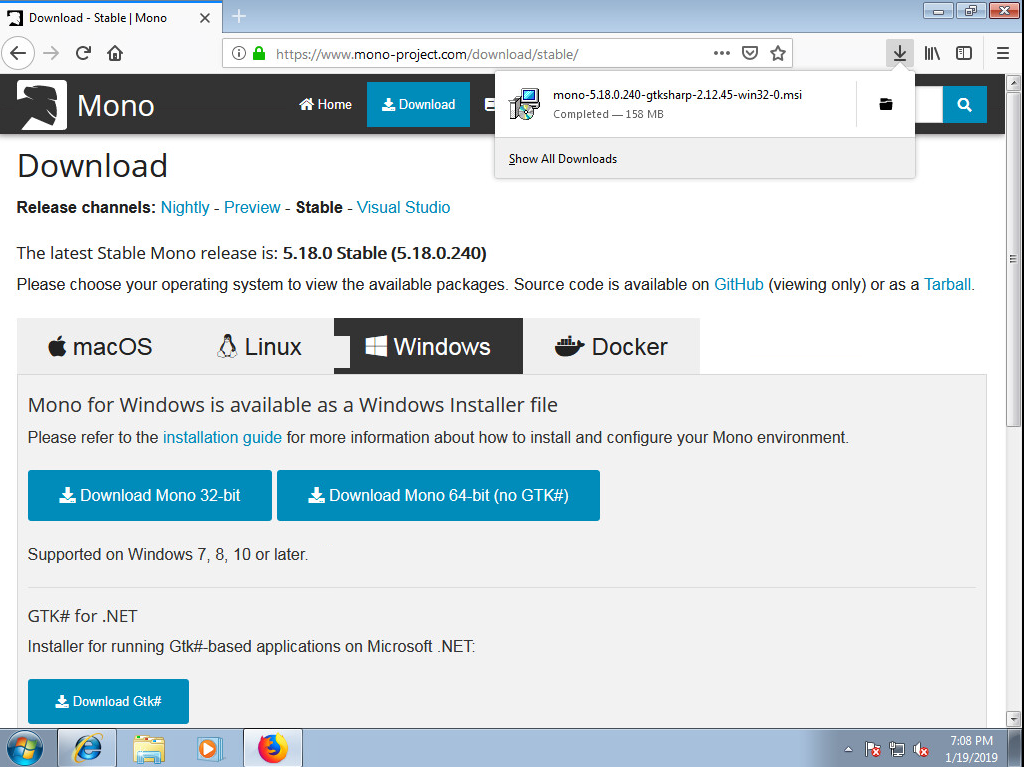Follow the GitHub source link

pos(739,285)
